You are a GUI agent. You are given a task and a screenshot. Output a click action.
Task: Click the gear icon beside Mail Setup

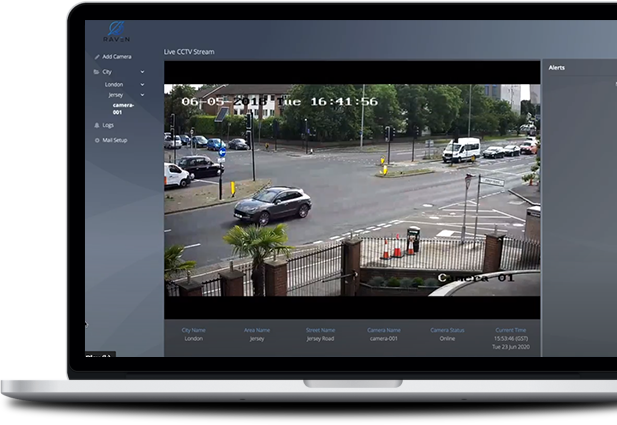(x=96, y=140)
